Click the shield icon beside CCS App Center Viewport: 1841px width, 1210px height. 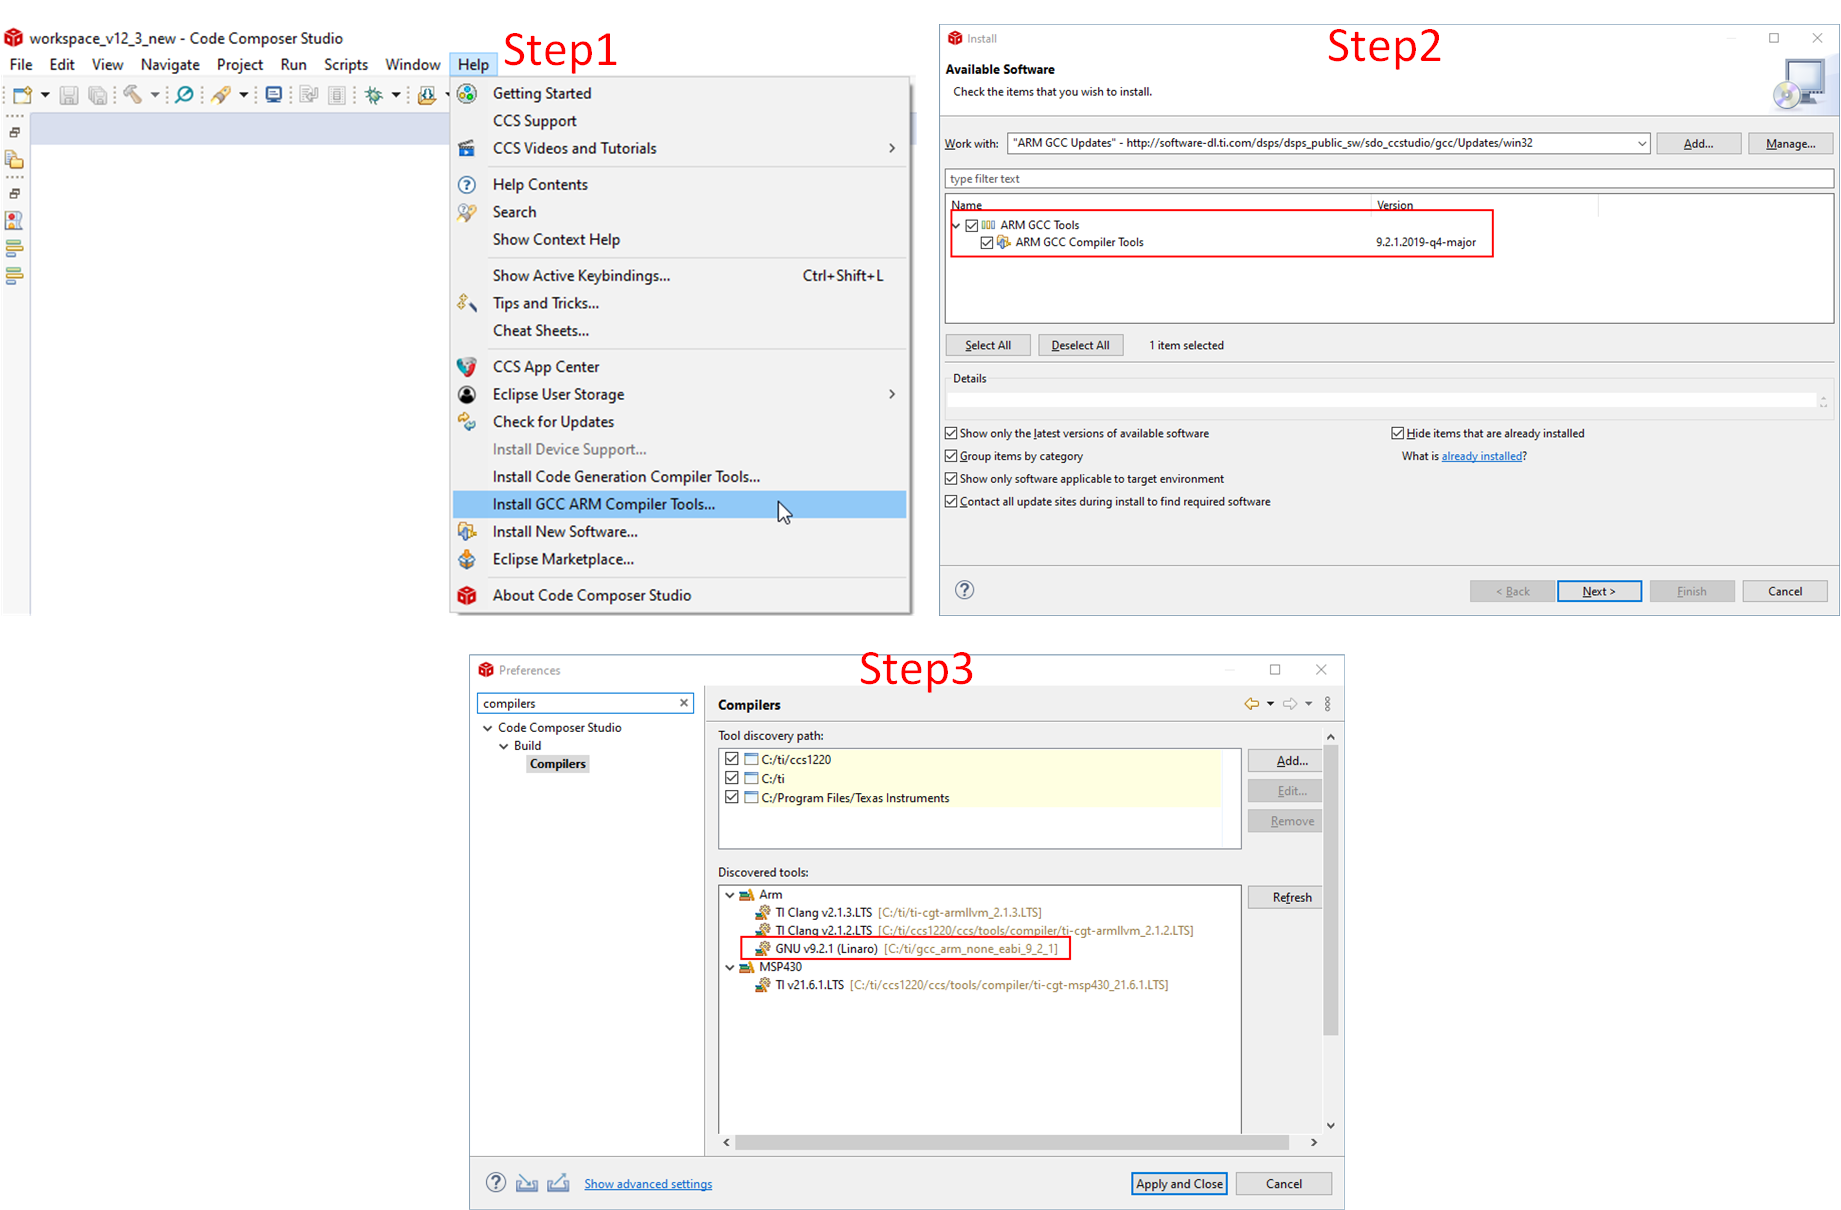[467, 367]
